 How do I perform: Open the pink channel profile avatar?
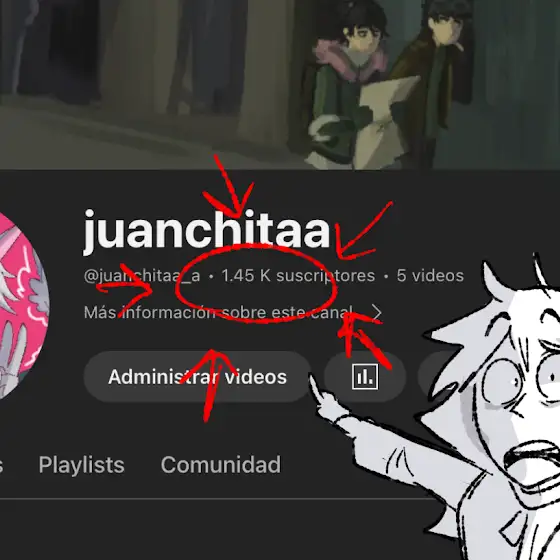coord(21,307)
